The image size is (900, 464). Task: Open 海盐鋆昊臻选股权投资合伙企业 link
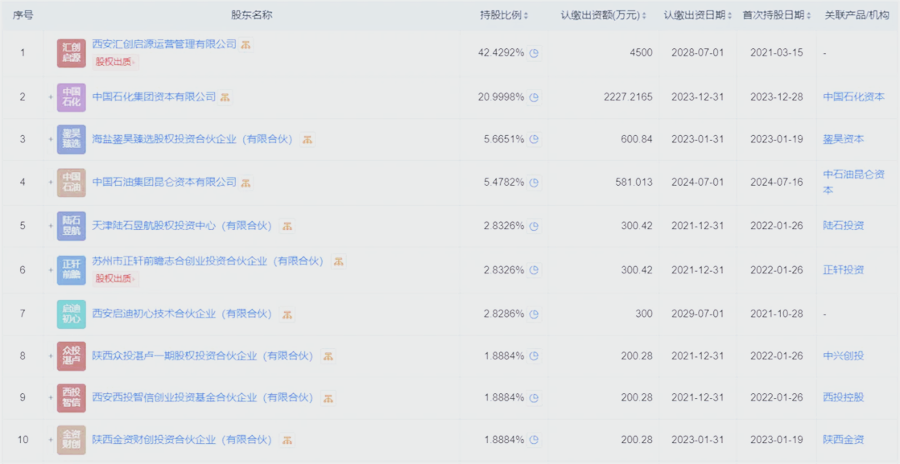(193, 140)
